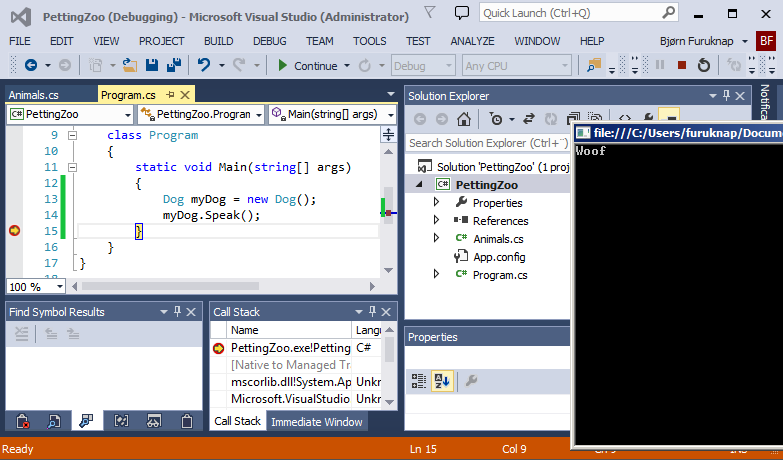This screenshot has width=783, height=460.
Task: Click the breakpoint marker on line 15
Action: coord(14,231)
